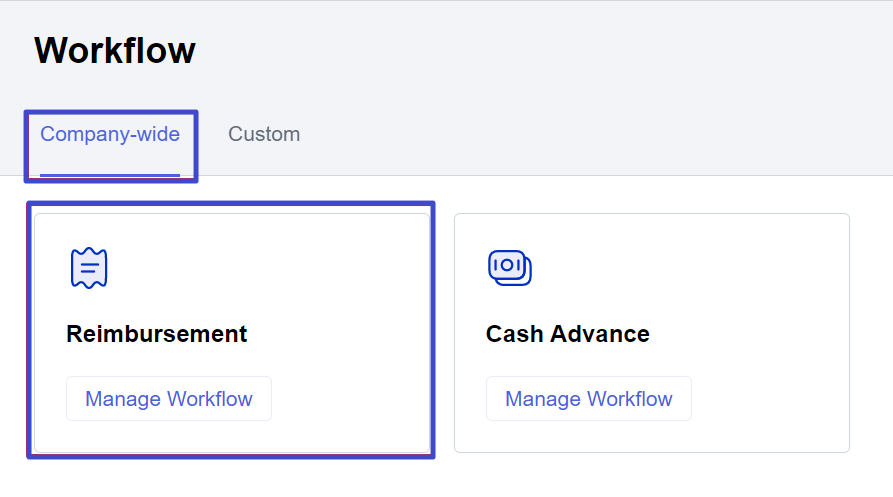Click the Reimbursement card title
The width and height of the screenshot is (893, 497).
(x=156, y=334)
